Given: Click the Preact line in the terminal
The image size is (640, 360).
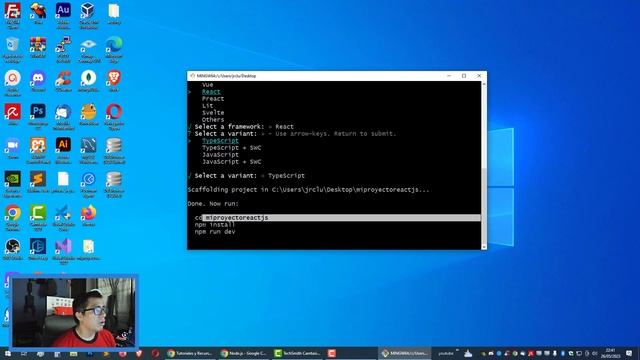Looking at the screenshot, I should (x=213, y=99).
